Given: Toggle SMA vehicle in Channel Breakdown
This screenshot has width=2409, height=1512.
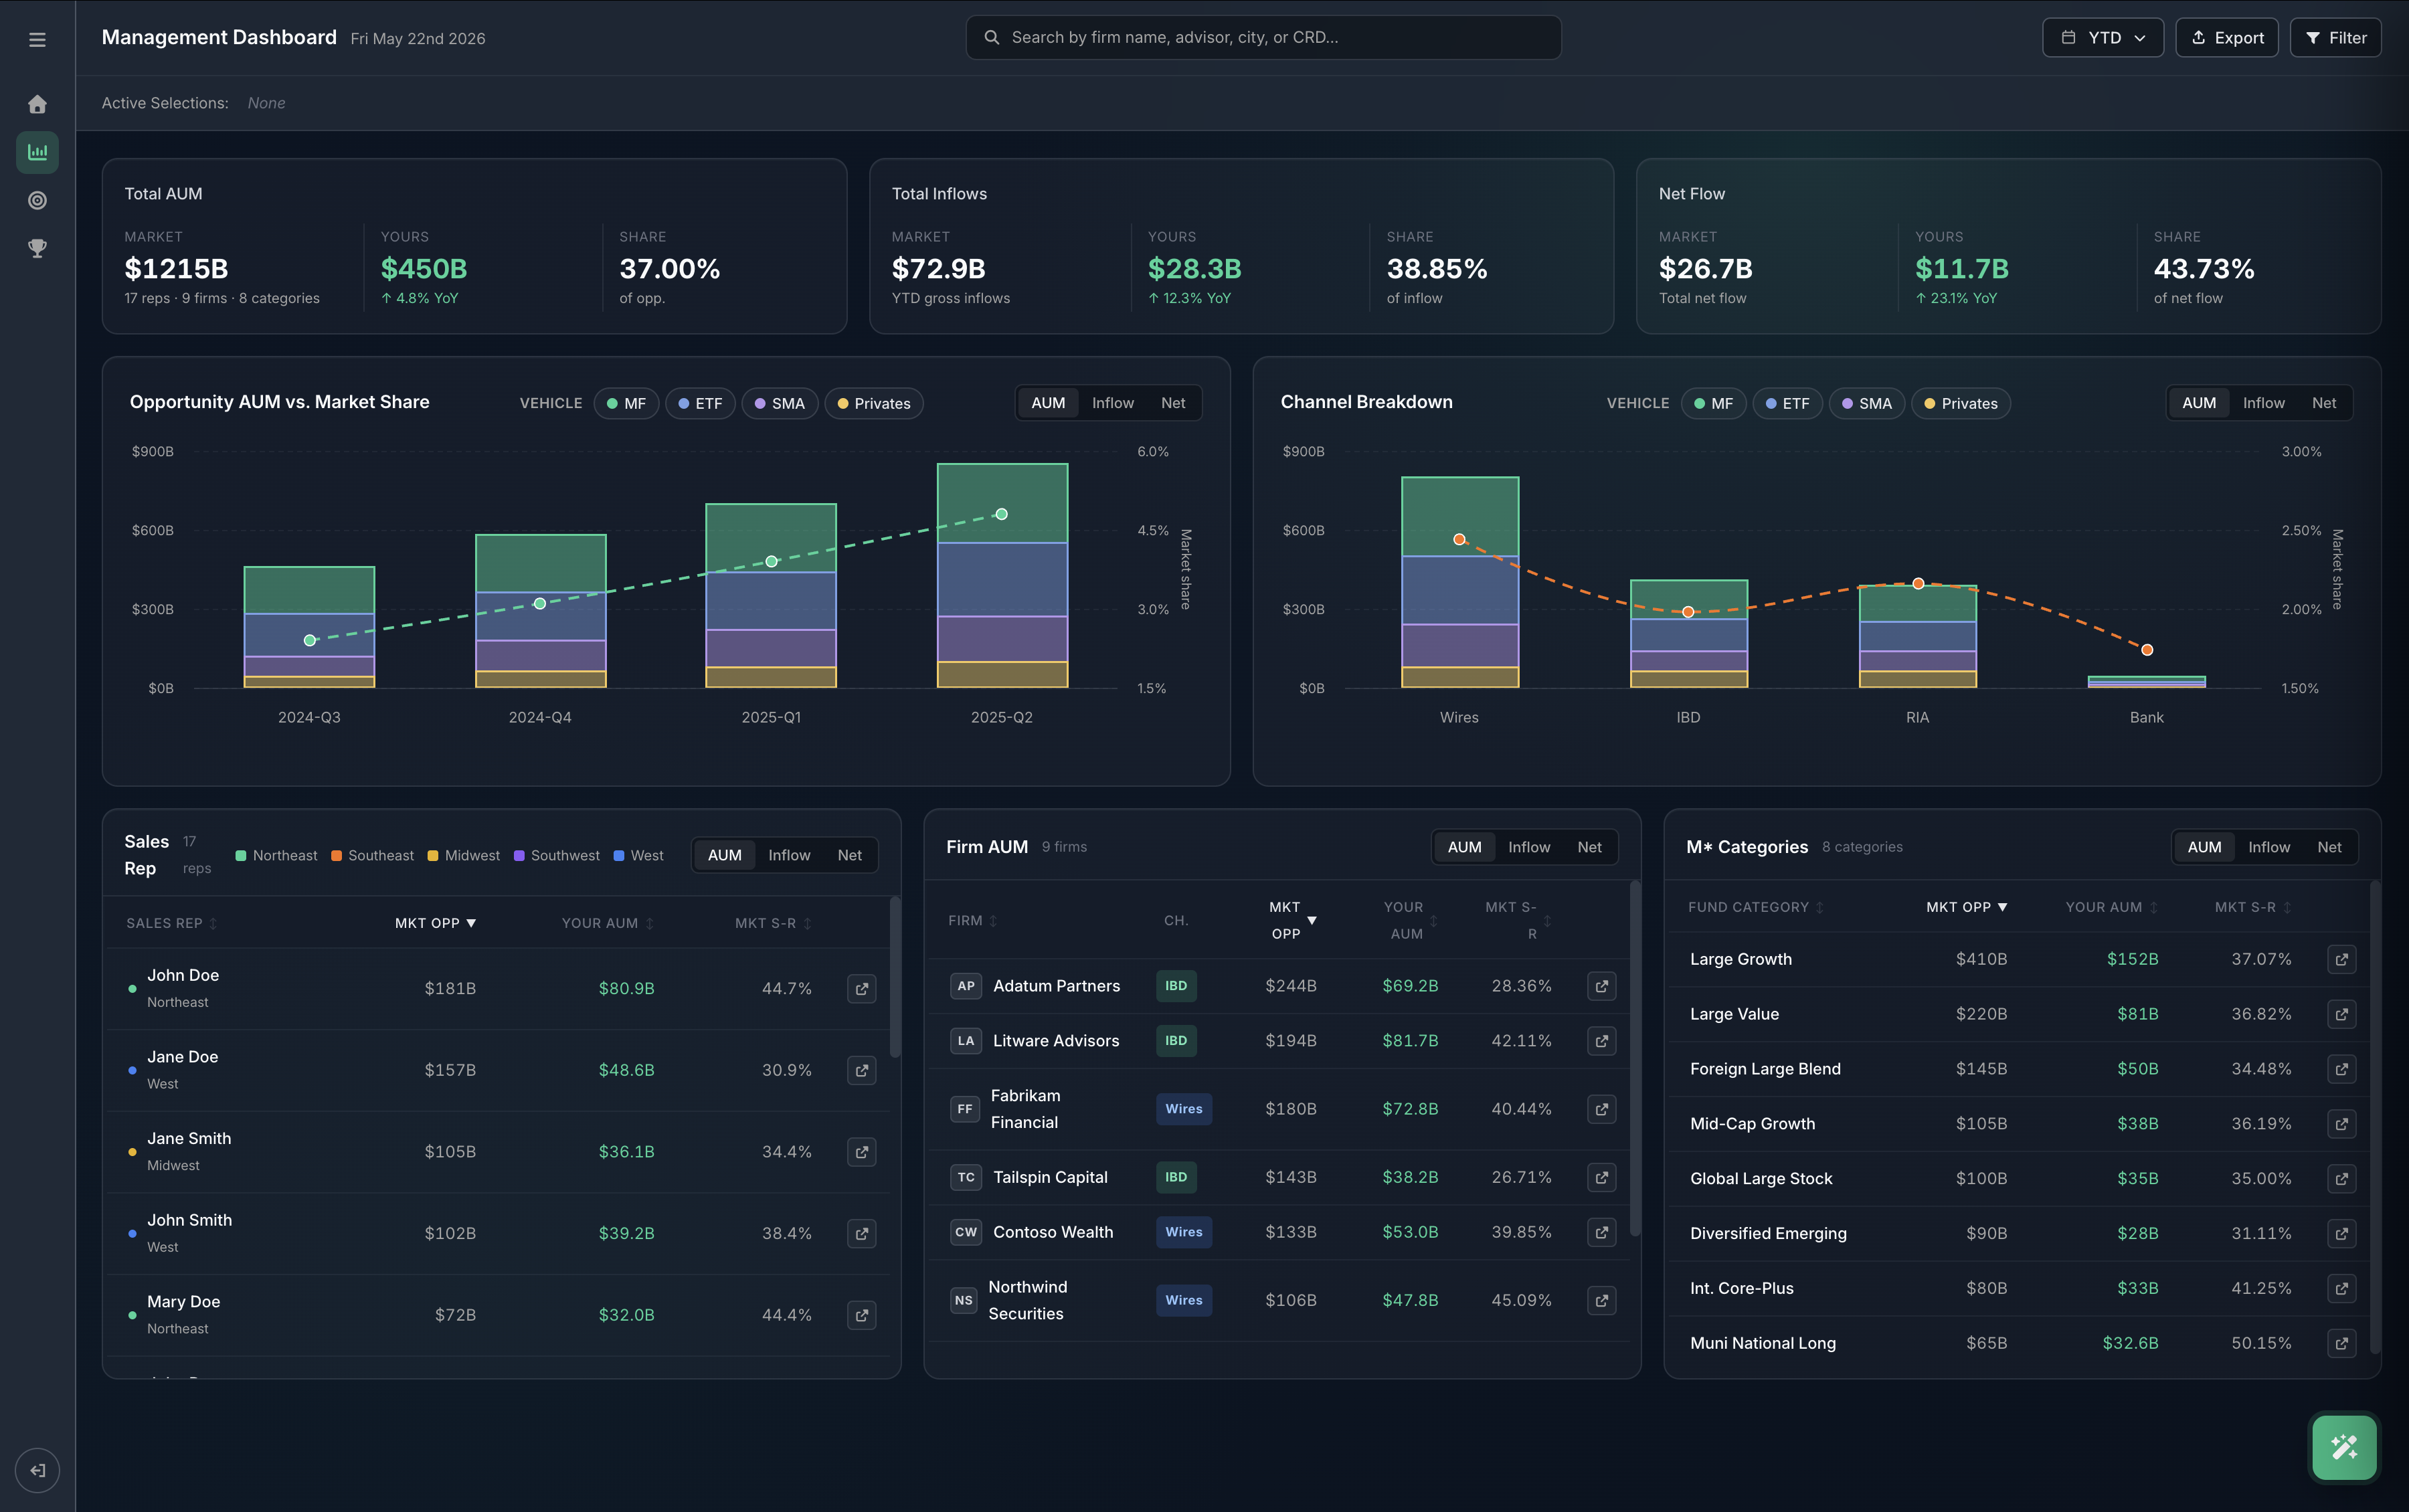Looking at the screenshot, I should coord(1866,403).
